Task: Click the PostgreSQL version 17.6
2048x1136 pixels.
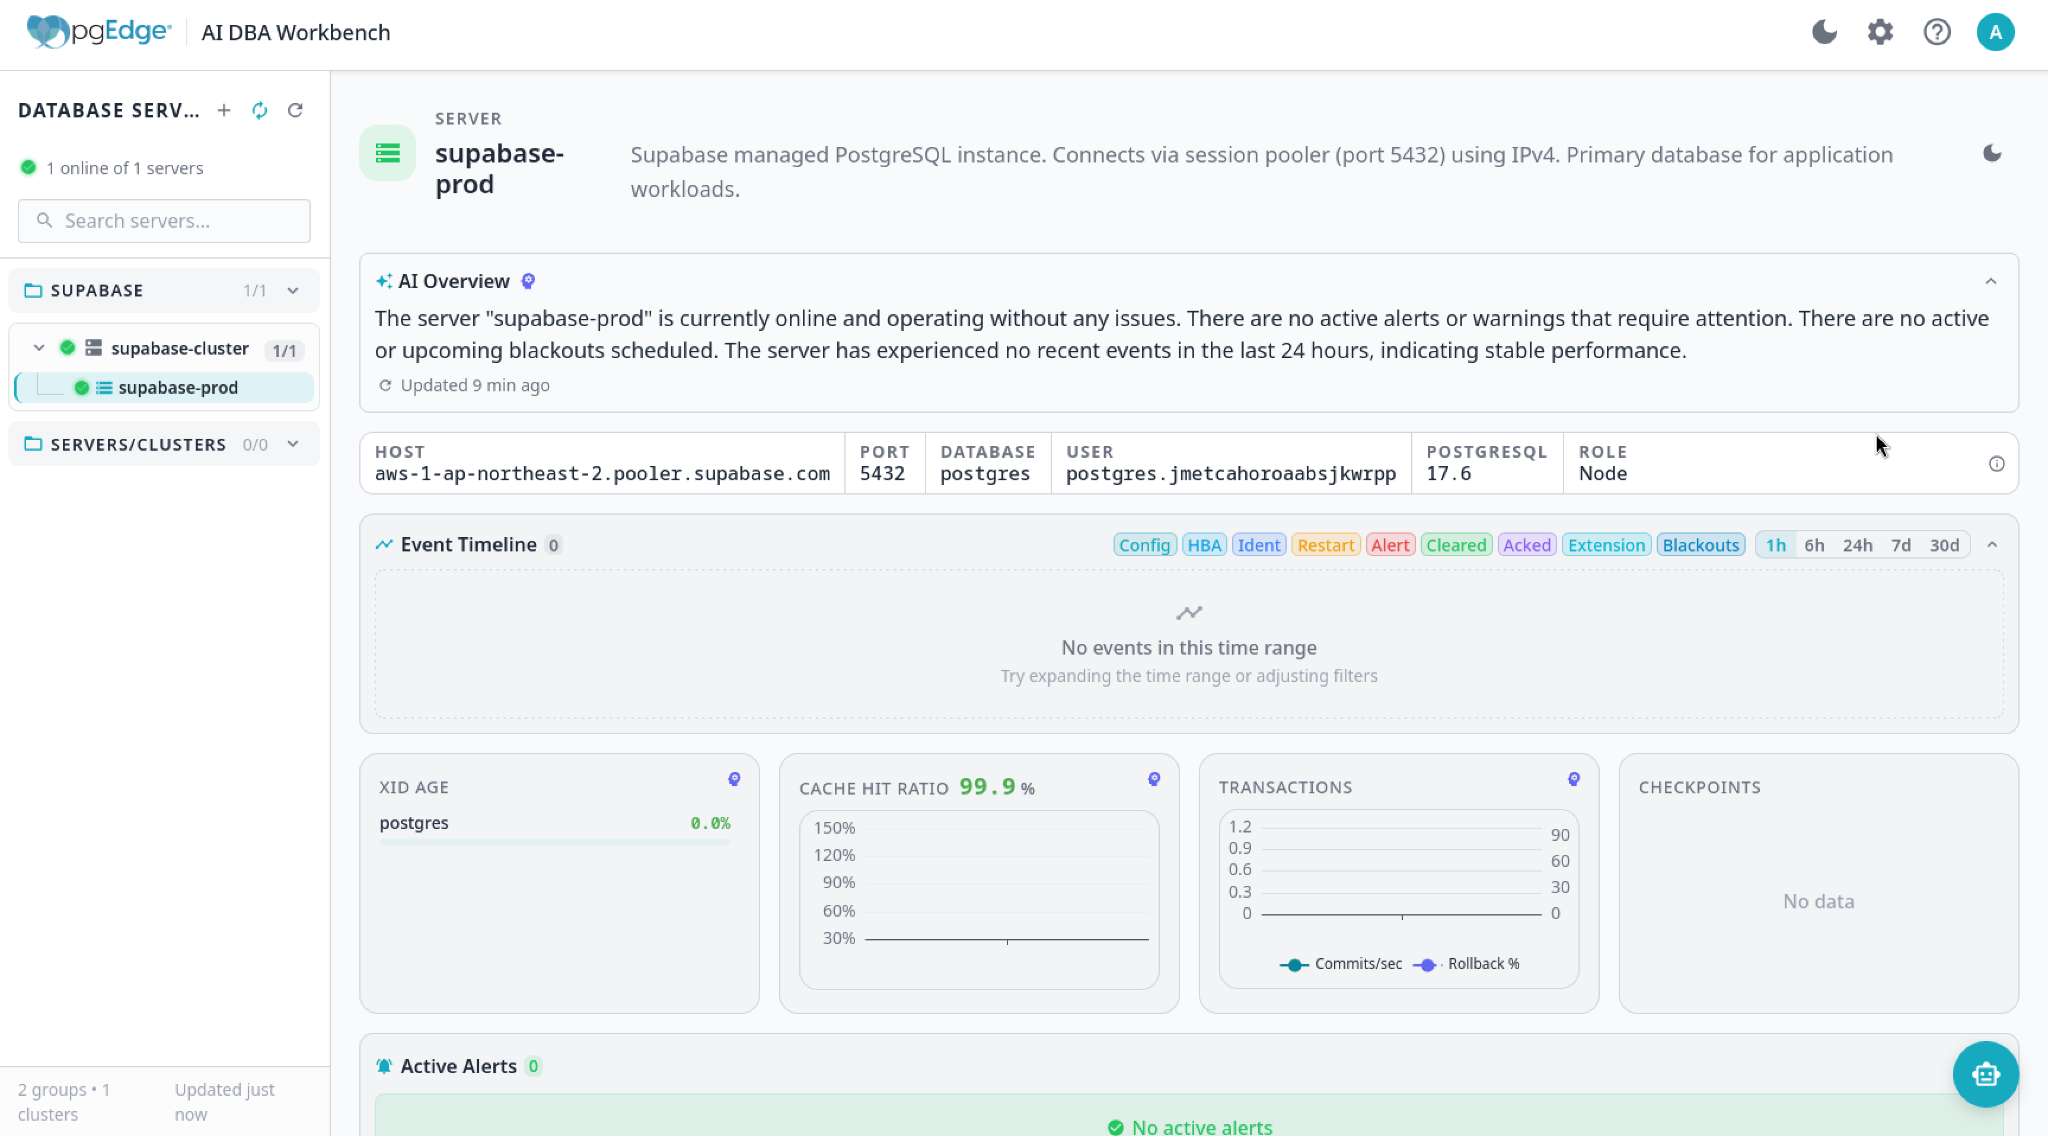Action: (1449, 474)
